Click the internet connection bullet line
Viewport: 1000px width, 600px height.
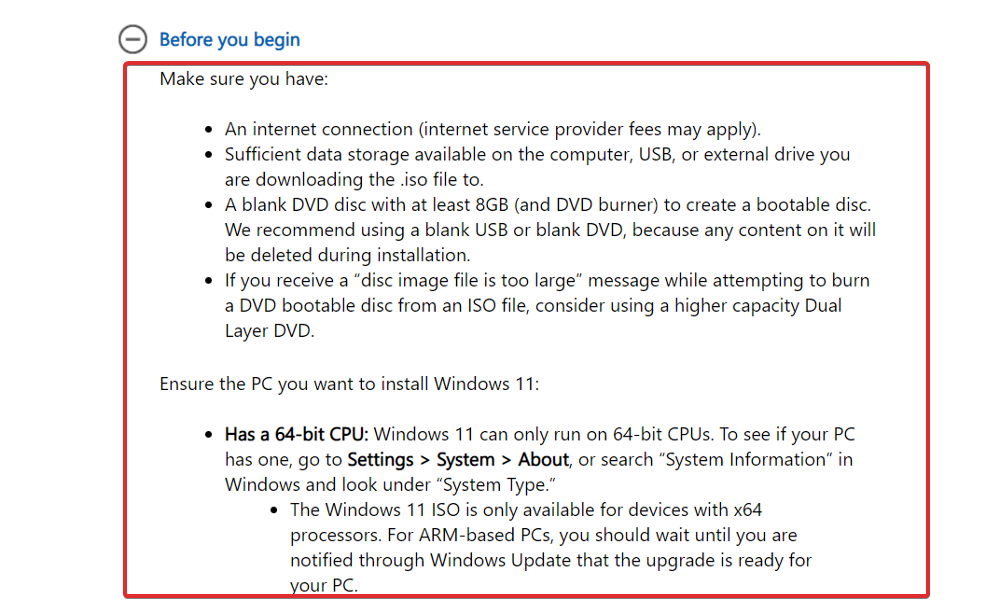[492, 129]
